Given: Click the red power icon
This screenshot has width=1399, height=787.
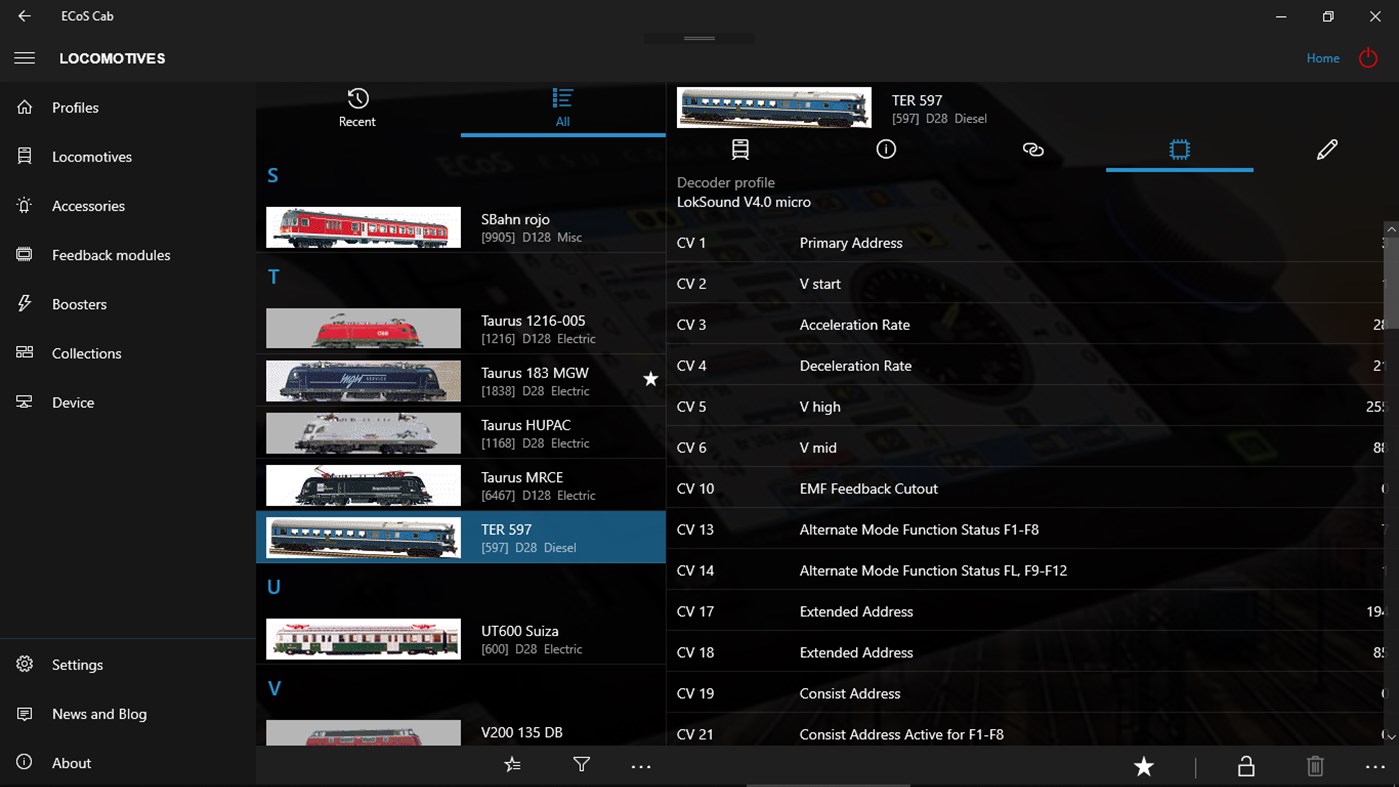Looking at the screenshot, I should [x=1368, y=58].
